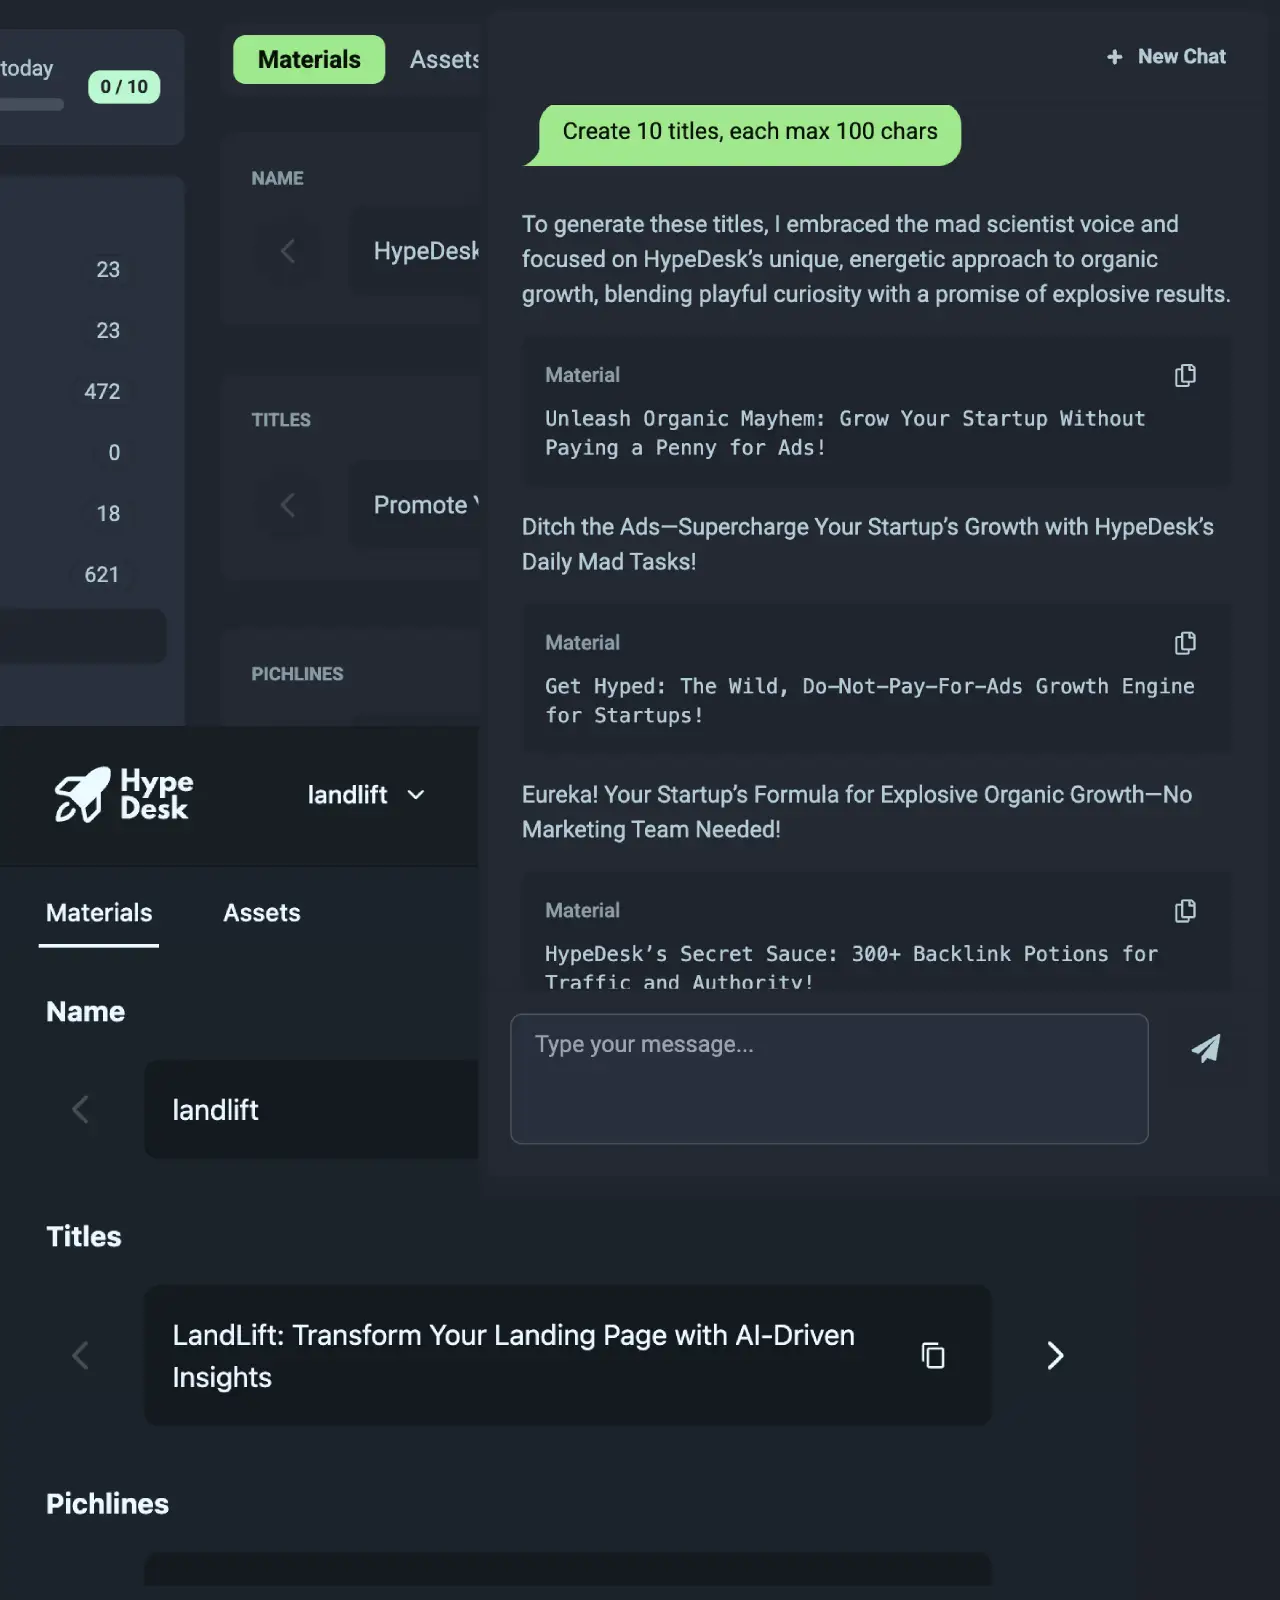Viewport: 1280px width, 1600px height.
Task: Show previous LandLift title with left chevron
Action: [81, 1356]
